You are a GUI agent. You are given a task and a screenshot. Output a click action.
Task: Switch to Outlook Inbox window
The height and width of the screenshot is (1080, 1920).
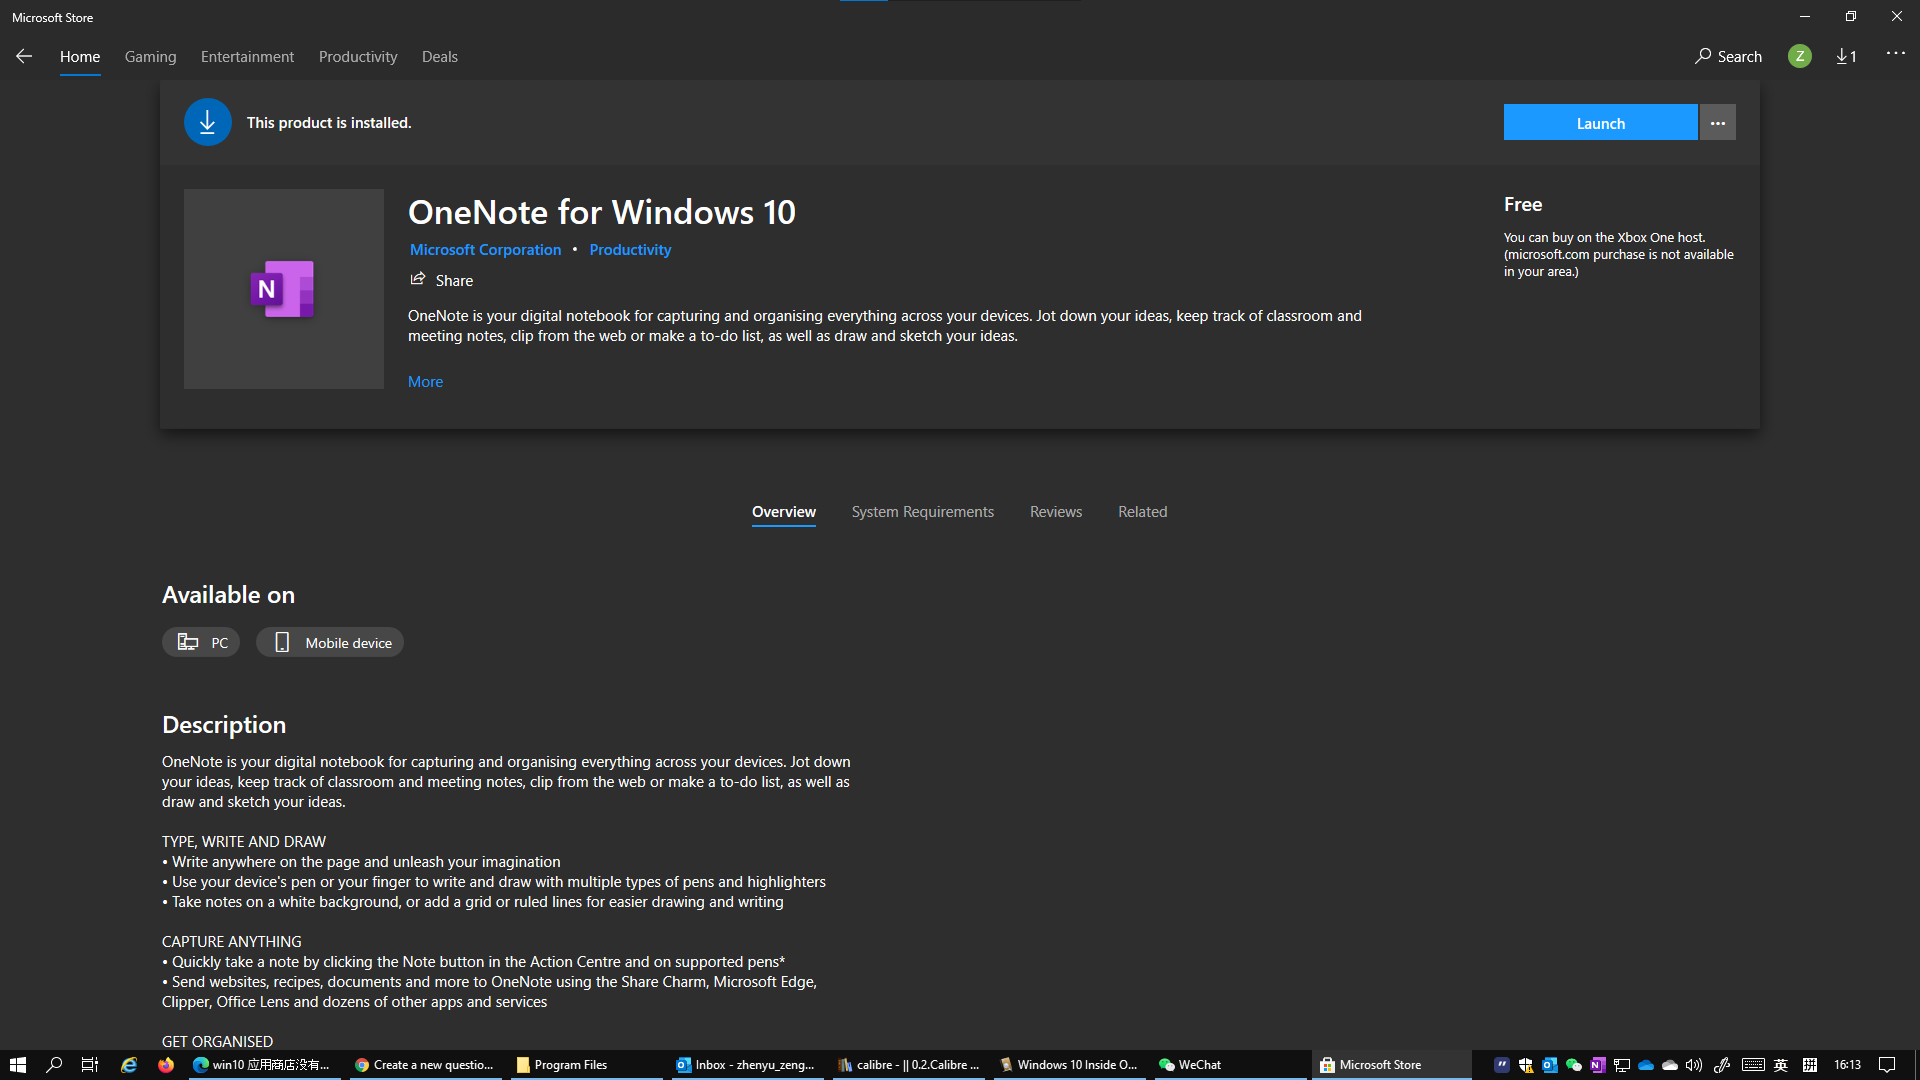coord(746,1065)
